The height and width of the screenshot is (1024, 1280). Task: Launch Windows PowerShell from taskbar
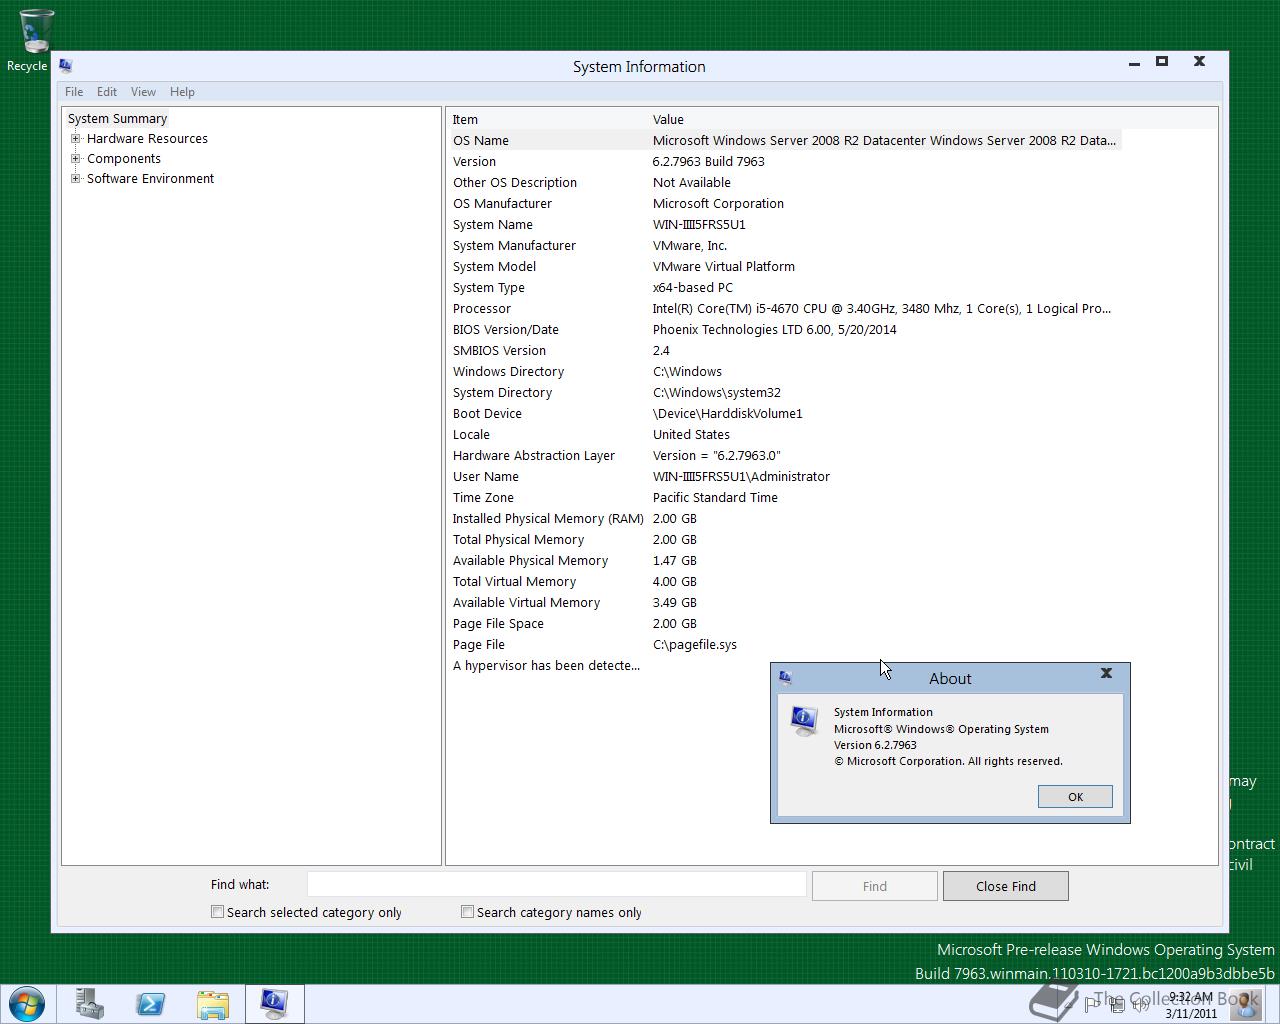pos(151,1003)
